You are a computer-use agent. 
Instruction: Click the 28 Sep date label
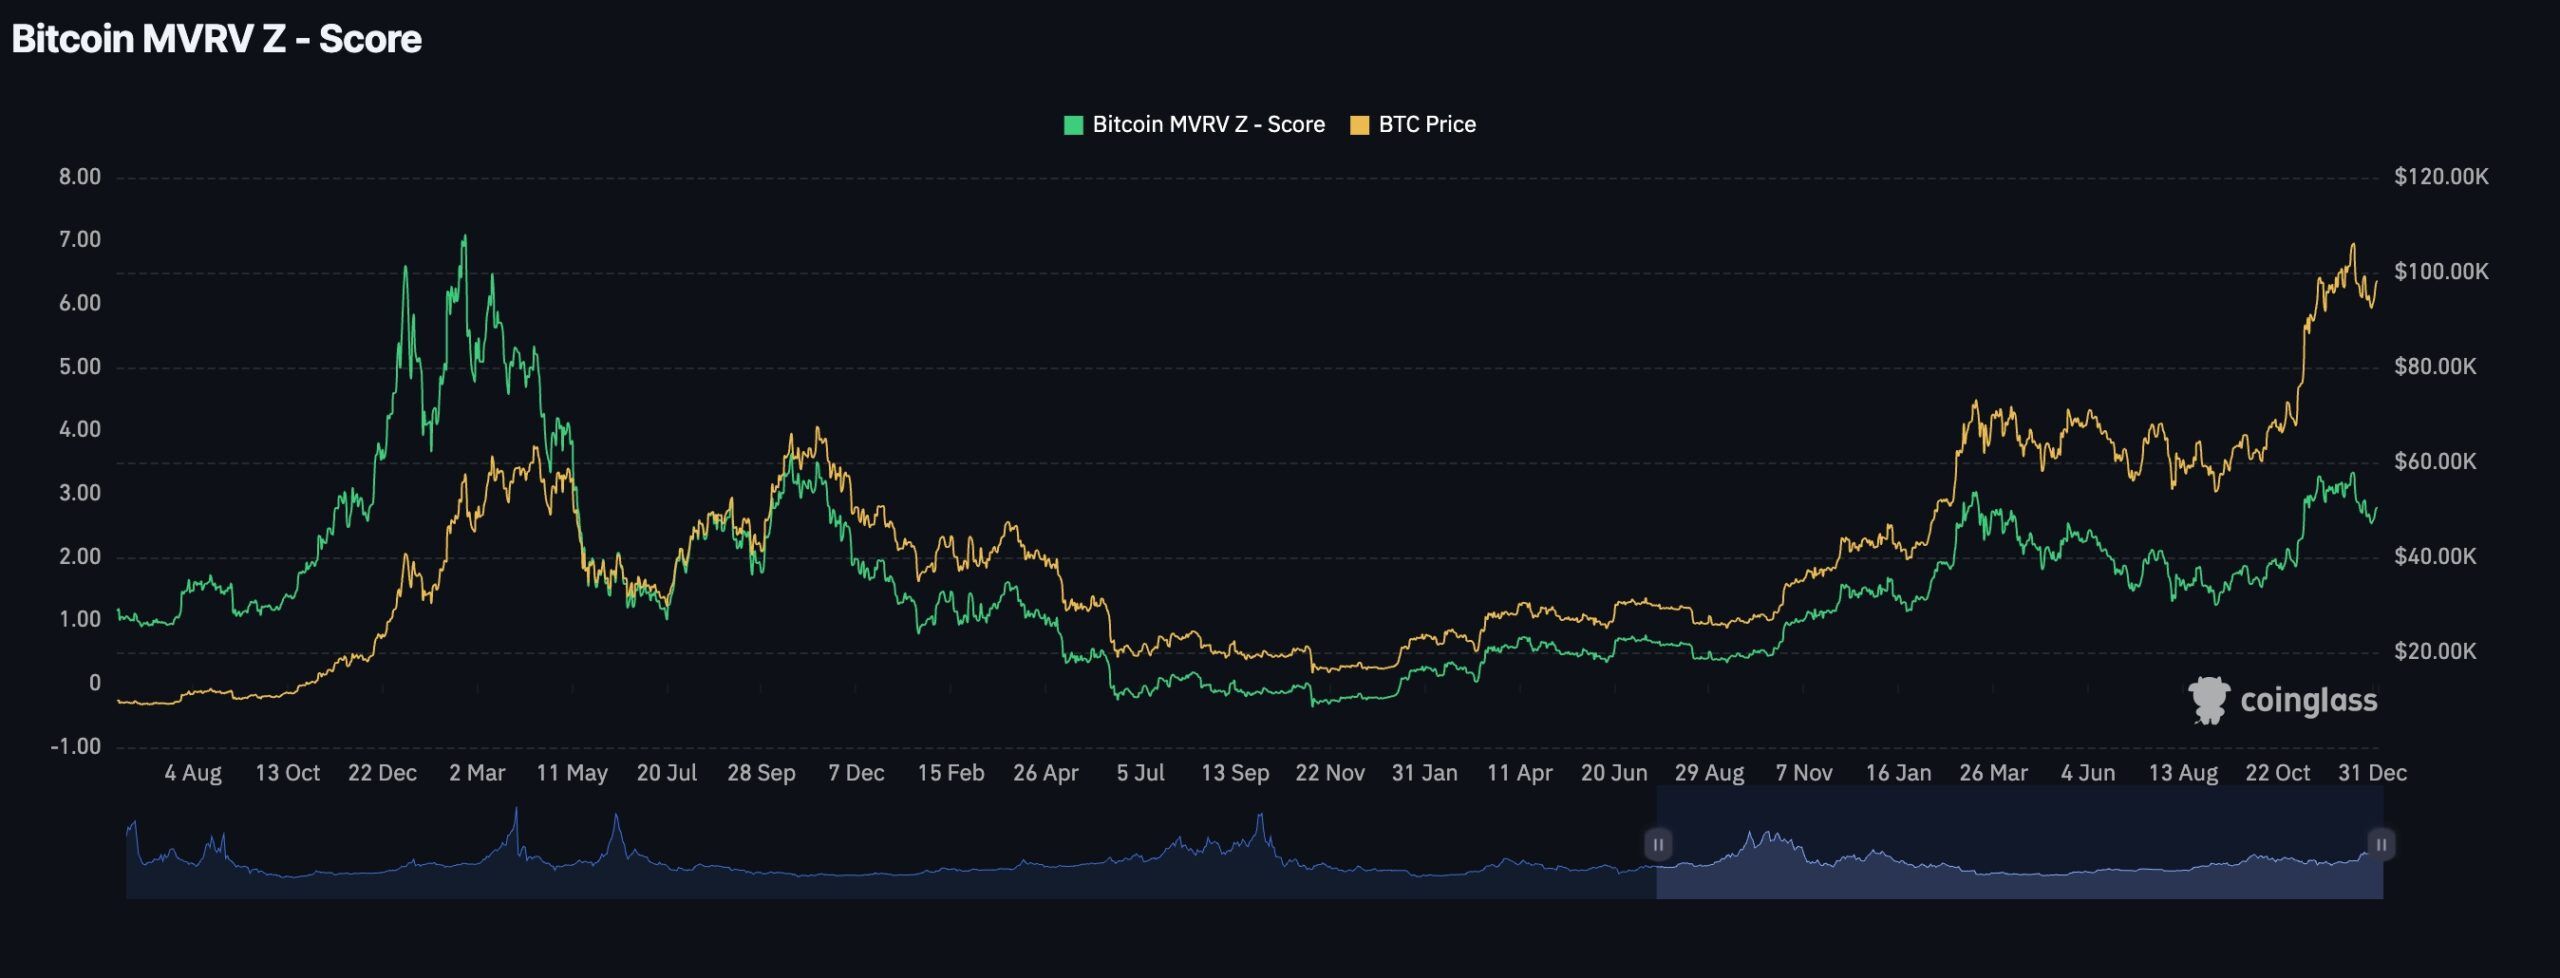point(761,773)
